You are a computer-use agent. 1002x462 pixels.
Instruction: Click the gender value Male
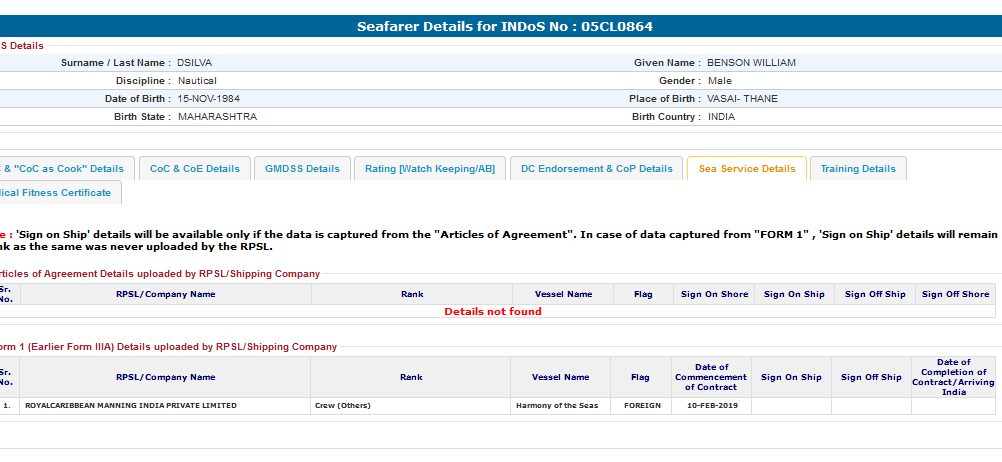(720, 81)
